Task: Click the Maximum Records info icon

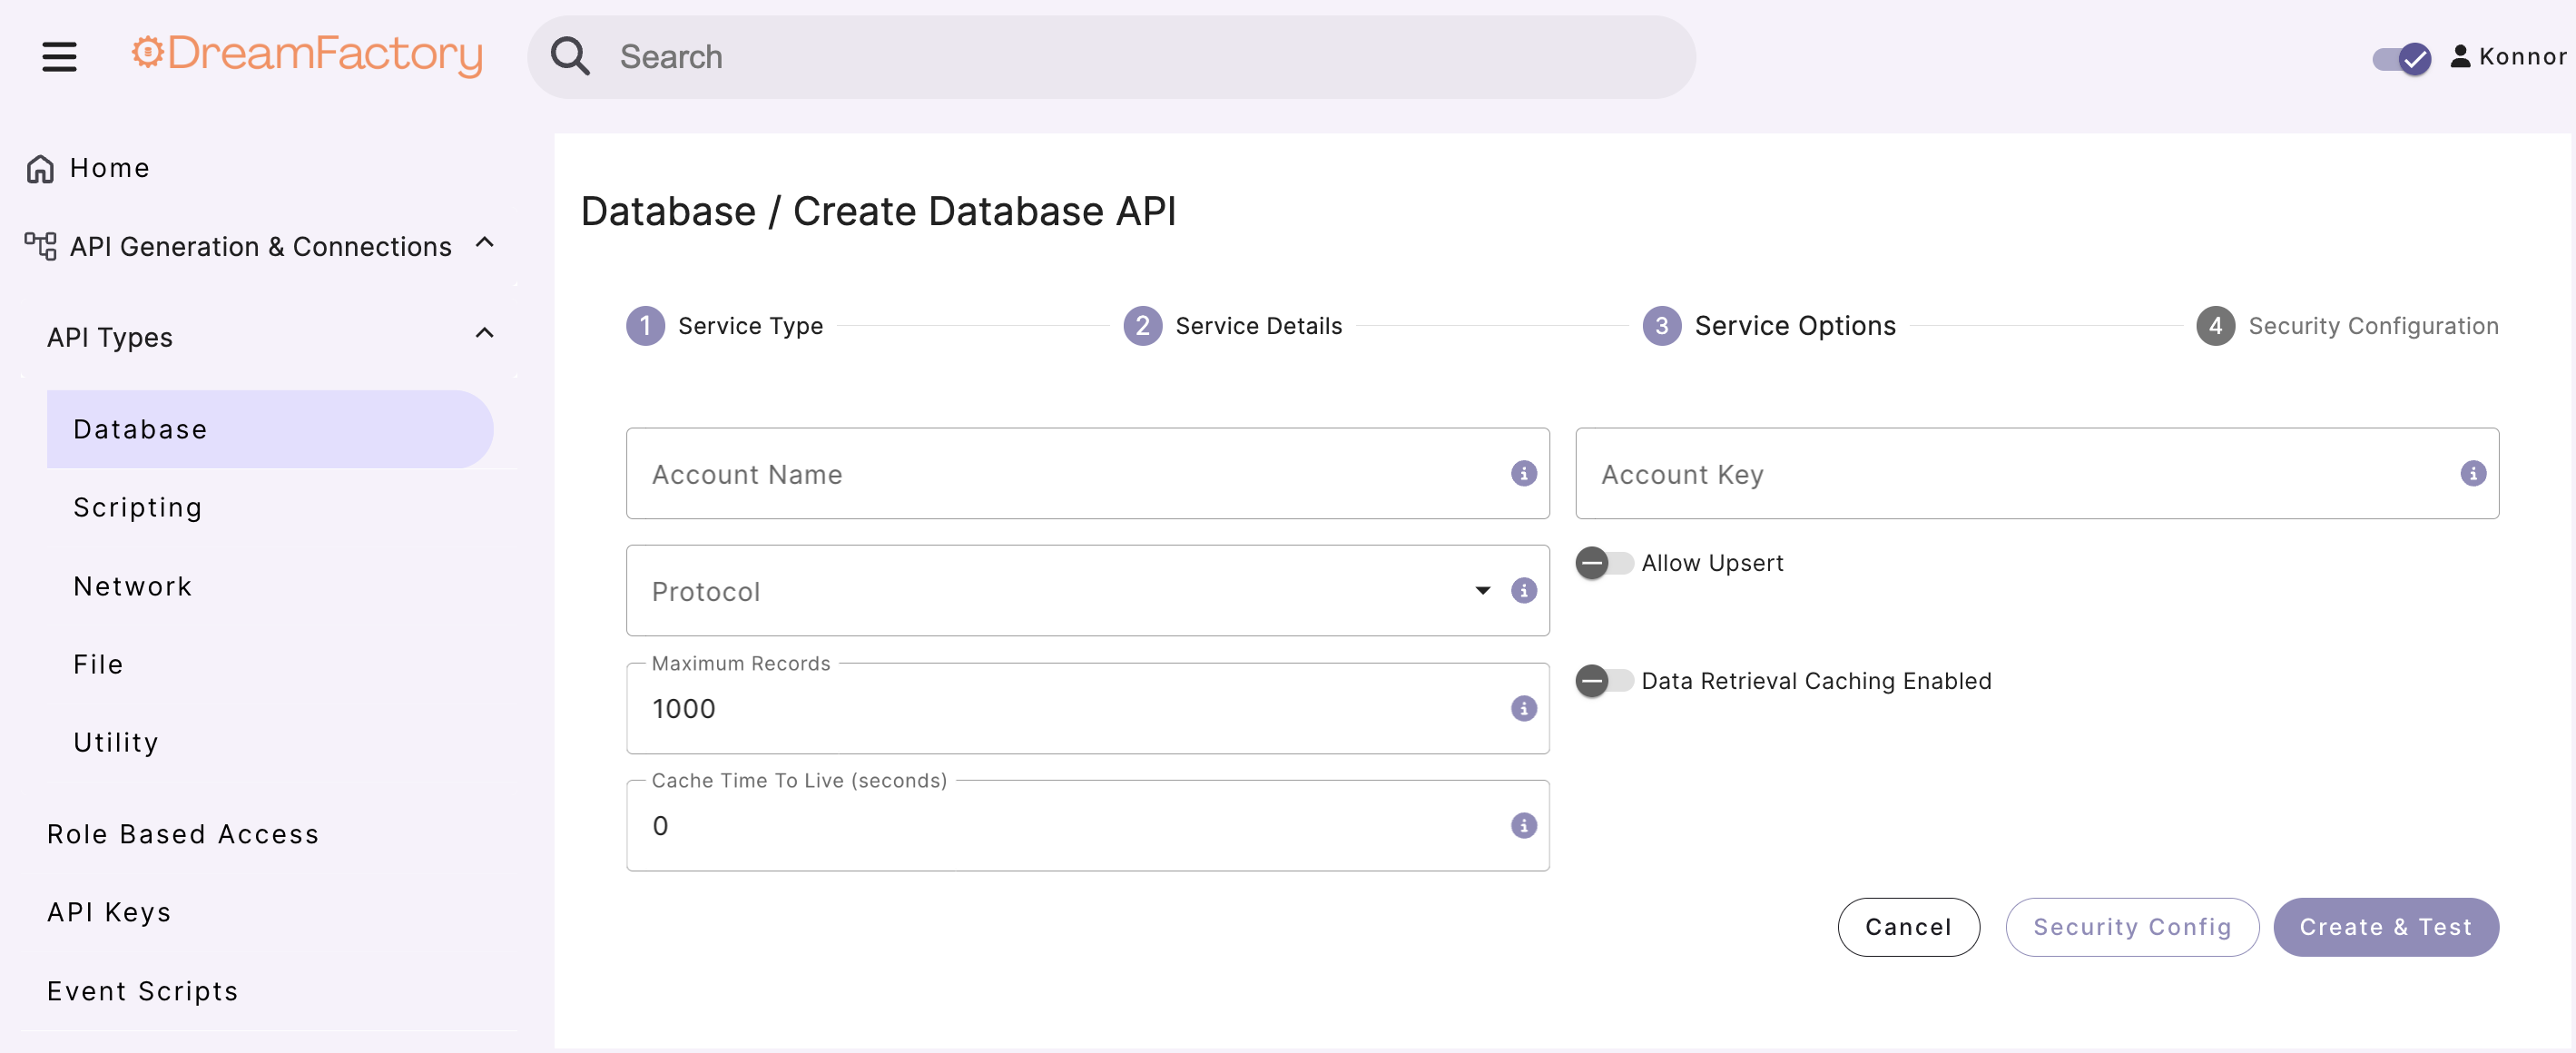Action: click(1523, 708)
